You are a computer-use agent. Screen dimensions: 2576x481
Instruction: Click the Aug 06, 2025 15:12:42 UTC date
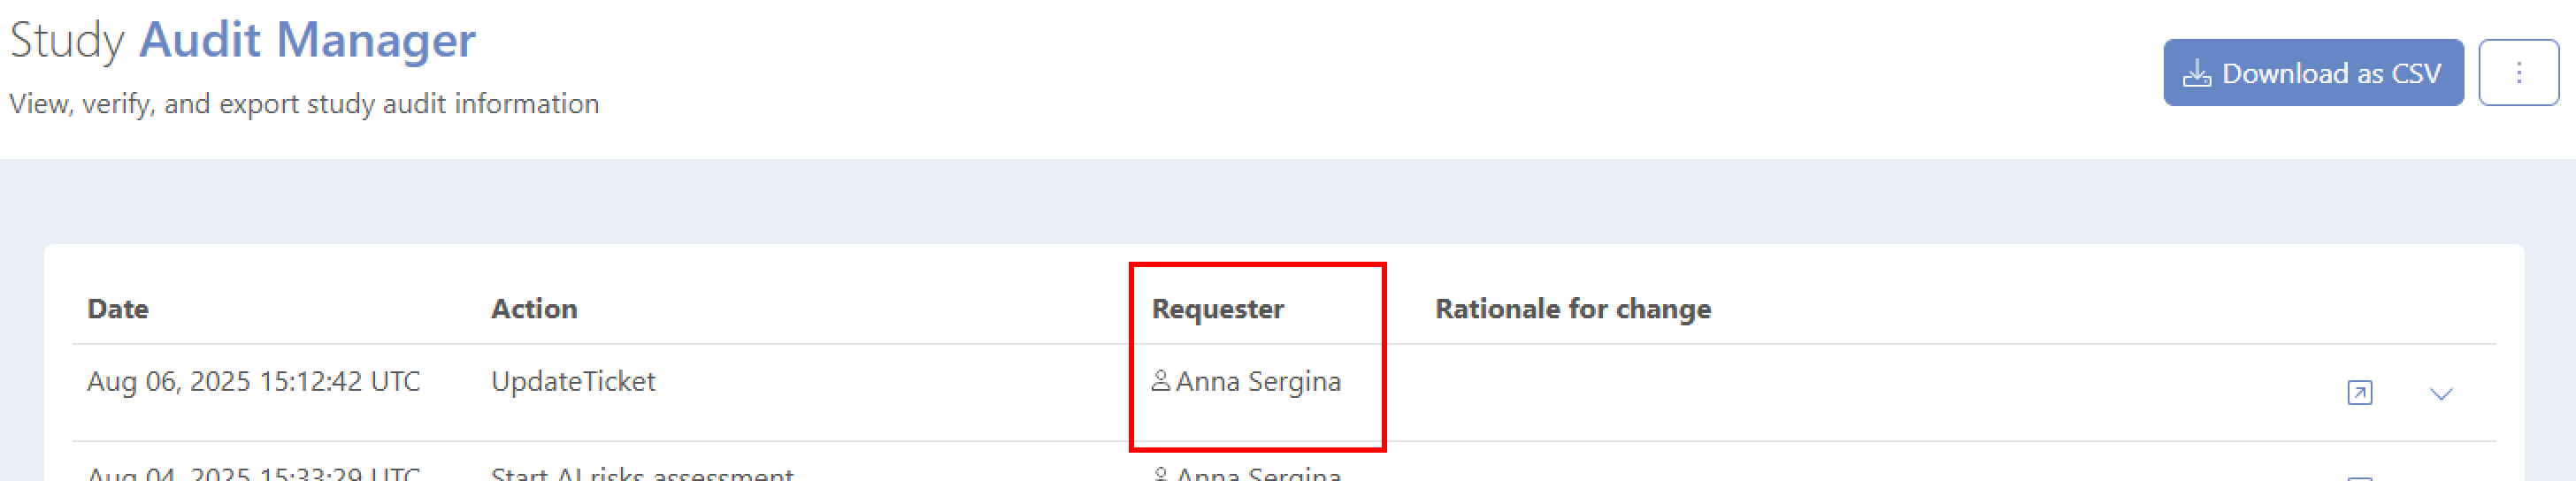tap(253, 381)
